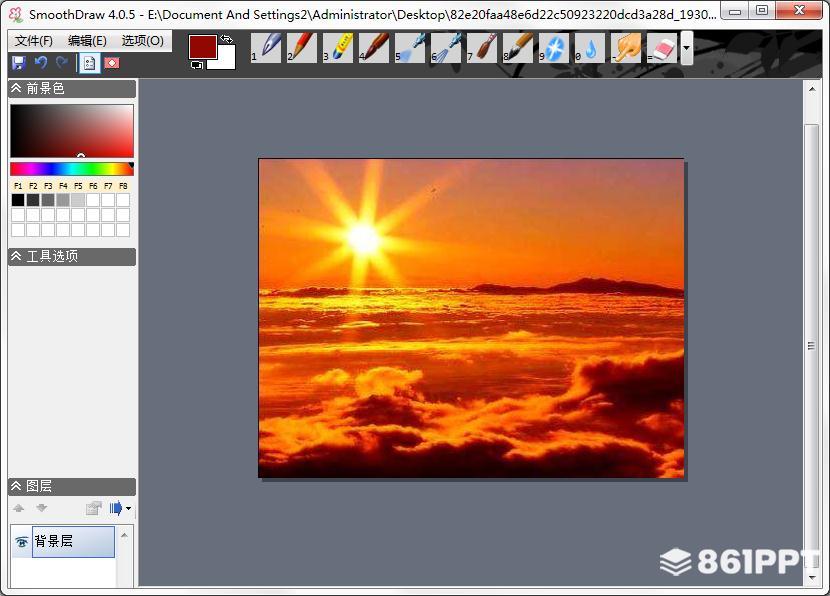Click the dark red foreground color swatch
This screenshot has width=830, height=596.
point(202,46)
